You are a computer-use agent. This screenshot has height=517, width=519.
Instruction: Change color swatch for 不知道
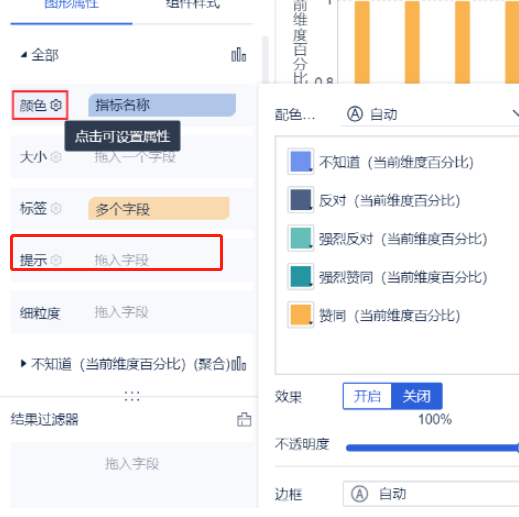(x=301, y=162)
